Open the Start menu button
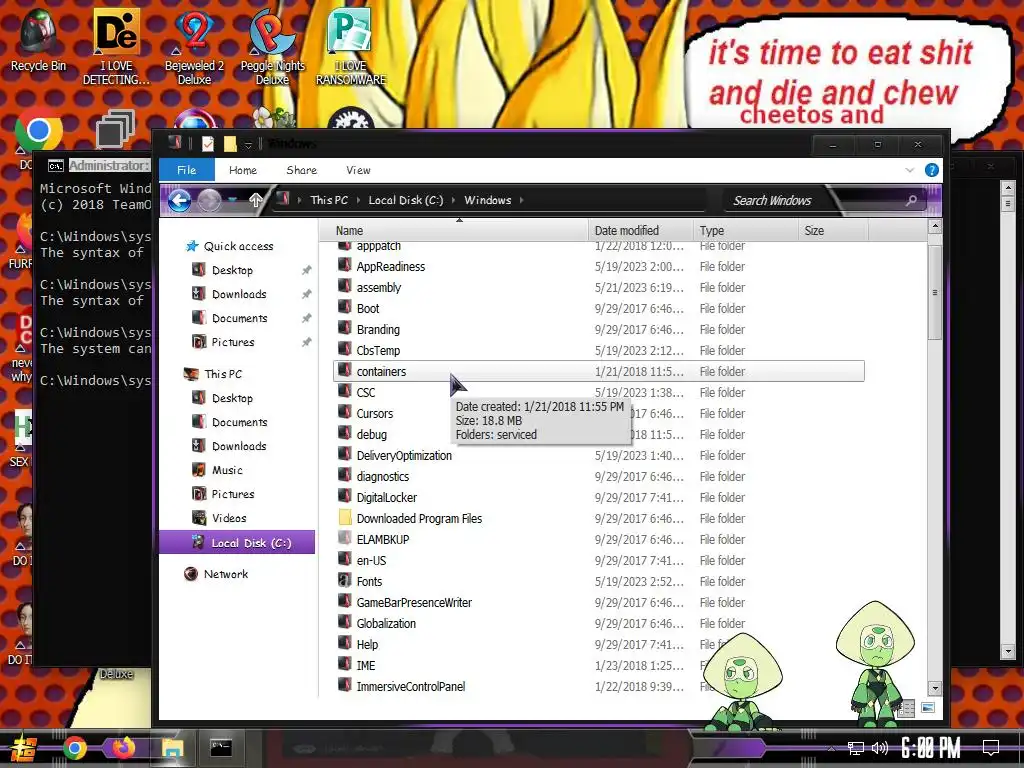The width and height of the screenshot is (1024, 768). [22, 748]
